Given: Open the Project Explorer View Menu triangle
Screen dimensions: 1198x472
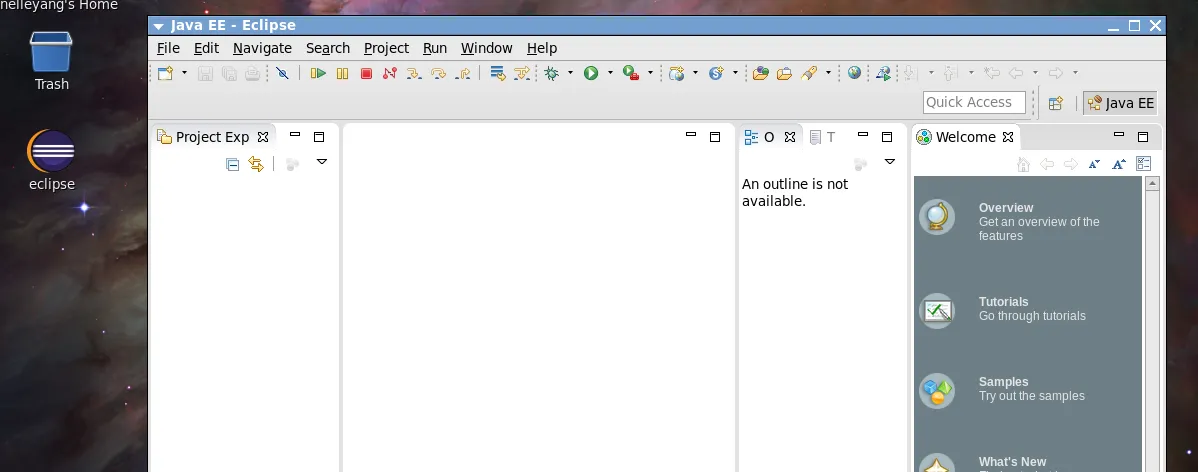Looking at the screenshot, I should pyautogui.click(x=322, y=162).
